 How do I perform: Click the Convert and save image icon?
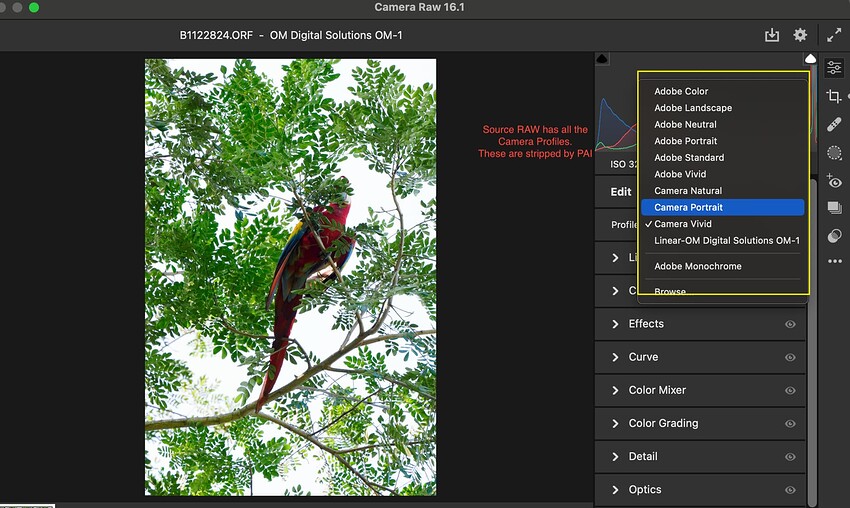point(771,35)
